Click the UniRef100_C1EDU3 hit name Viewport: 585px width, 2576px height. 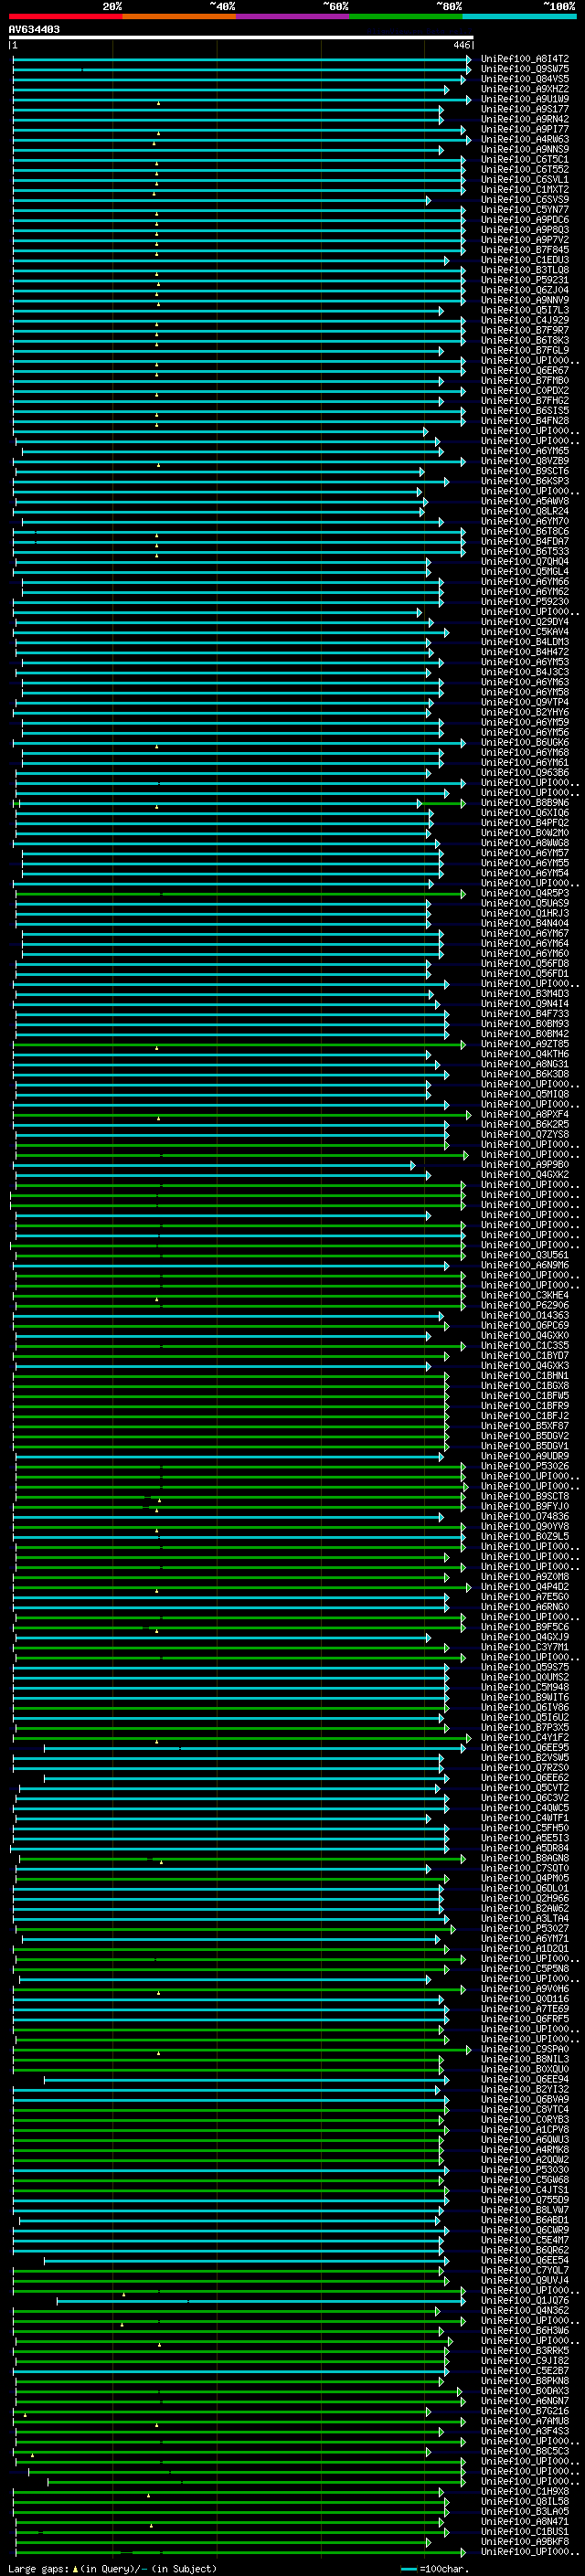[x=525, y=260]
